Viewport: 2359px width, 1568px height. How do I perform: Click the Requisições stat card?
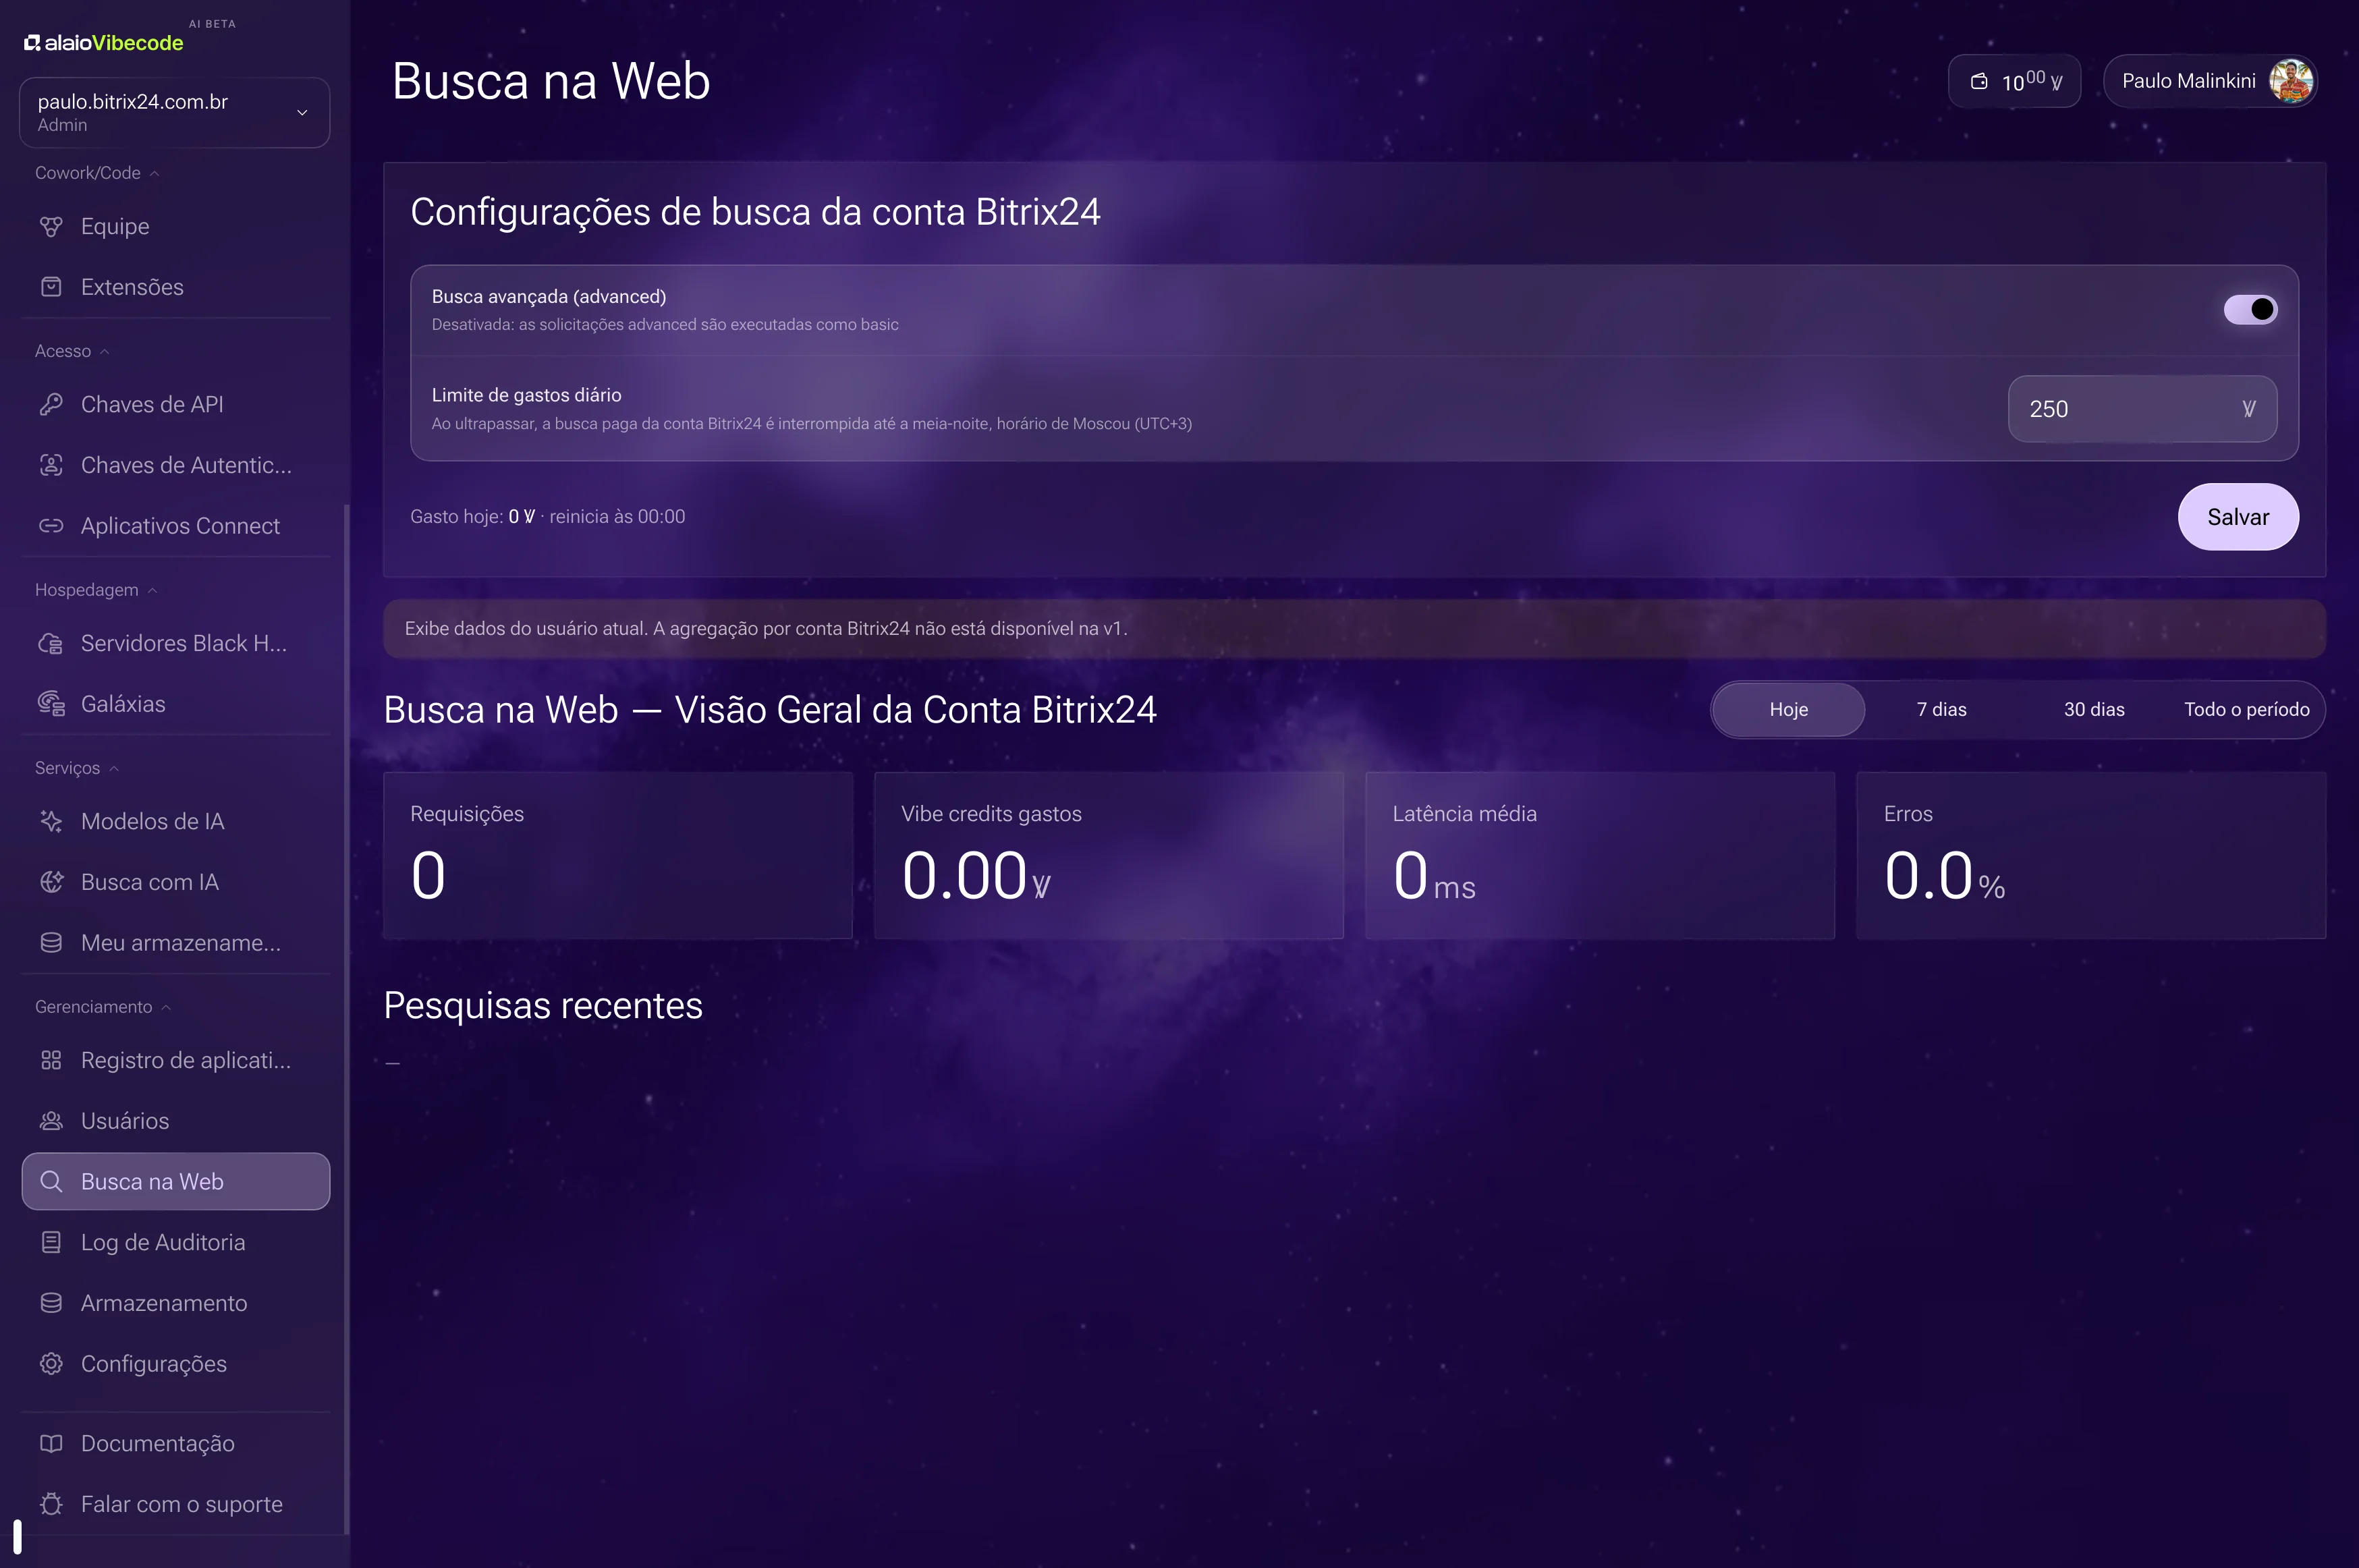pos(618,856)
